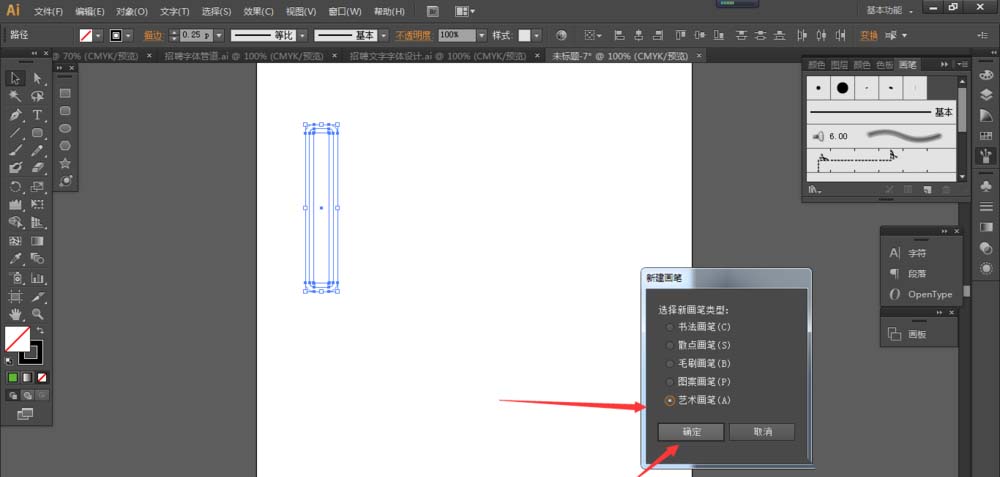Select the Type tool
The height and width of the screenshot is (477, 1000).
pos(37,115)
